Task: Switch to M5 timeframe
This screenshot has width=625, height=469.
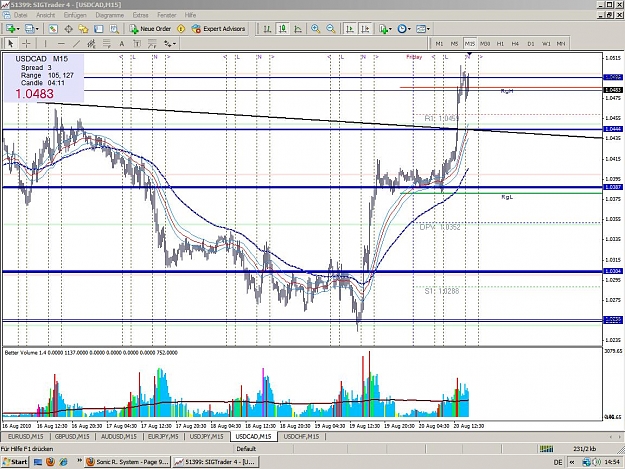Action: click(454, 43)
